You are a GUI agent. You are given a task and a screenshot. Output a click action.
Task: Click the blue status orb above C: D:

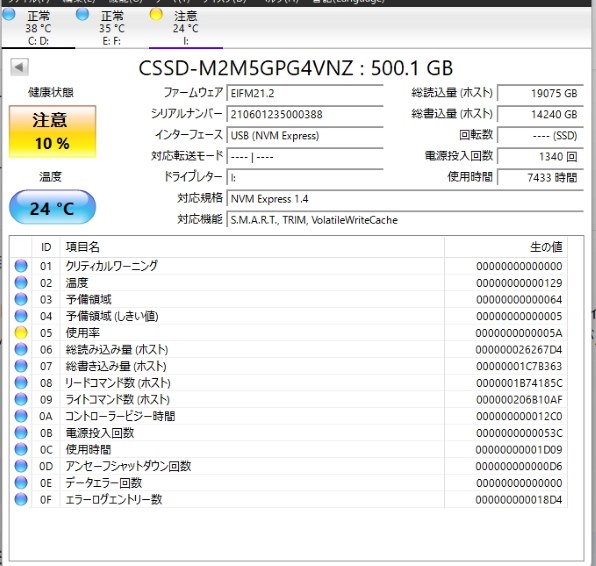tap(8, 15)
